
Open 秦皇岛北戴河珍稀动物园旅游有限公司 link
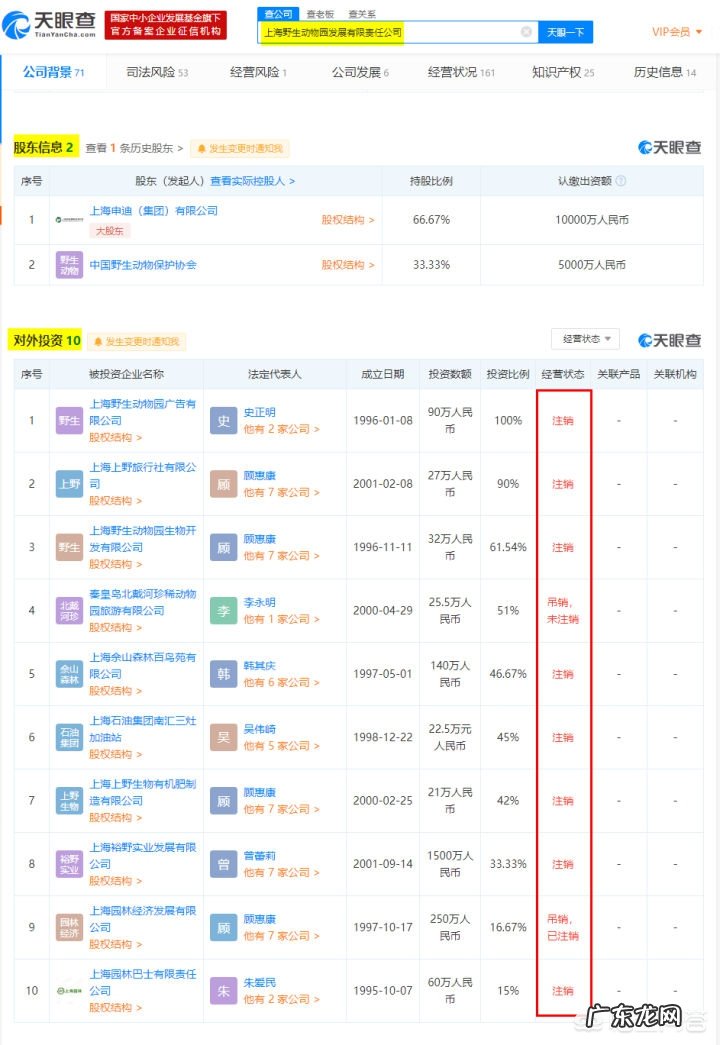coord(143,602)
